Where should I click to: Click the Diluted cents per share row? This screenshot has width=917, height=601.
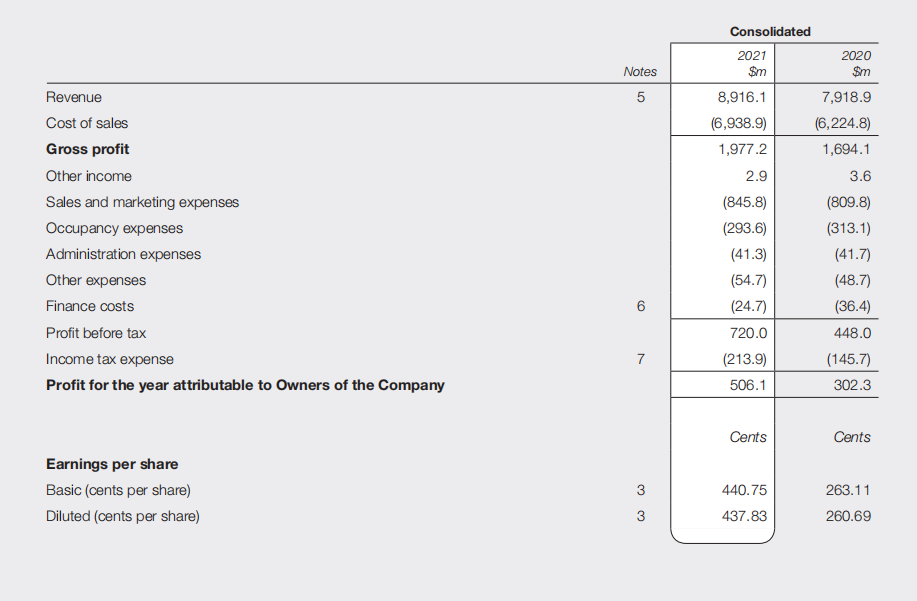pyautogui.click(x=121, y=516)
